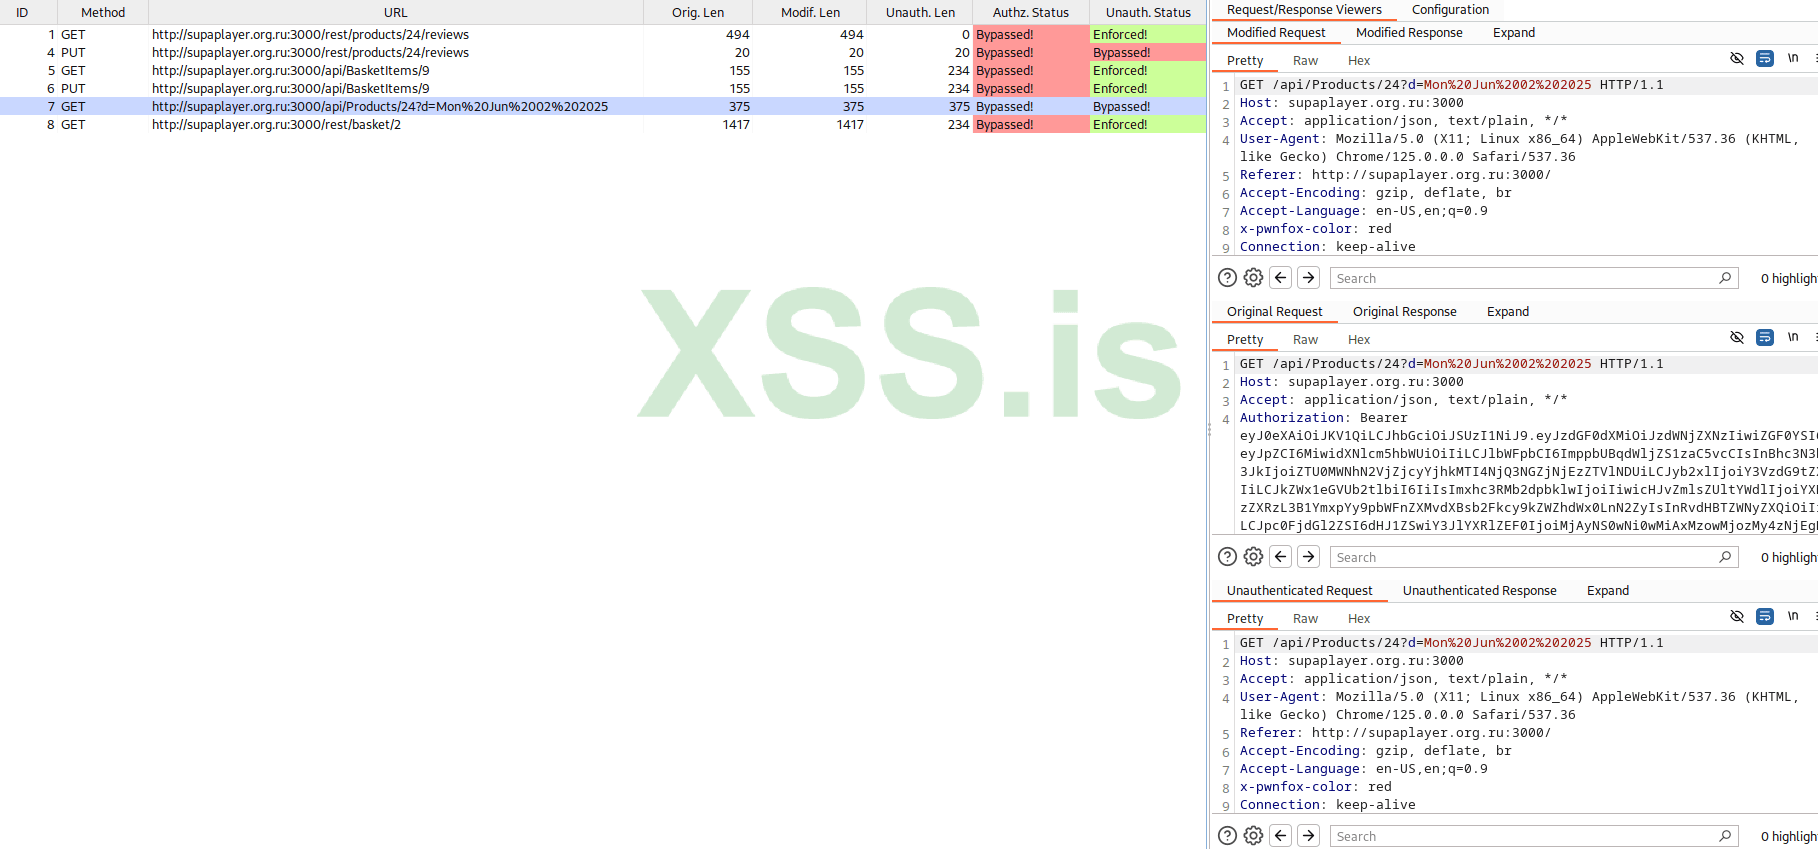The height and width of the screenshot is (849, 1818).
Task: Sort table by the Method column header
Action: pos(103,12)
